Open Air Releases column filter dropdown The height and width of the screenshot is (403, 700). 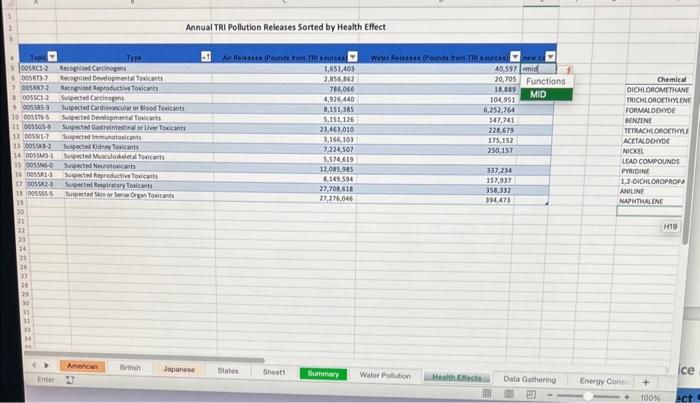pos(353,56)
